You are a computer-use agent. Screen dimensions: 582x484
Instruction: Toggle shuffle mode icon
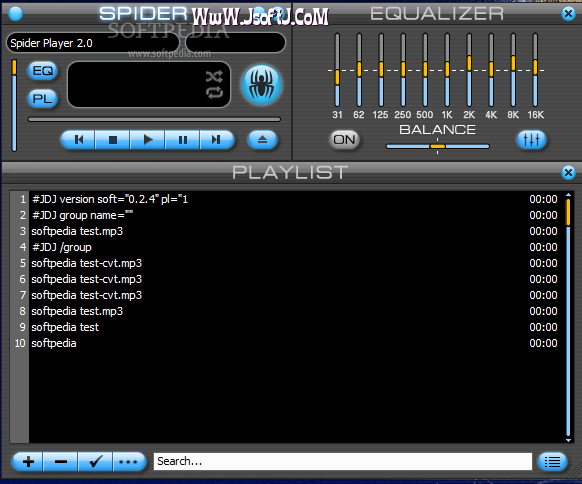click(214, 76)
